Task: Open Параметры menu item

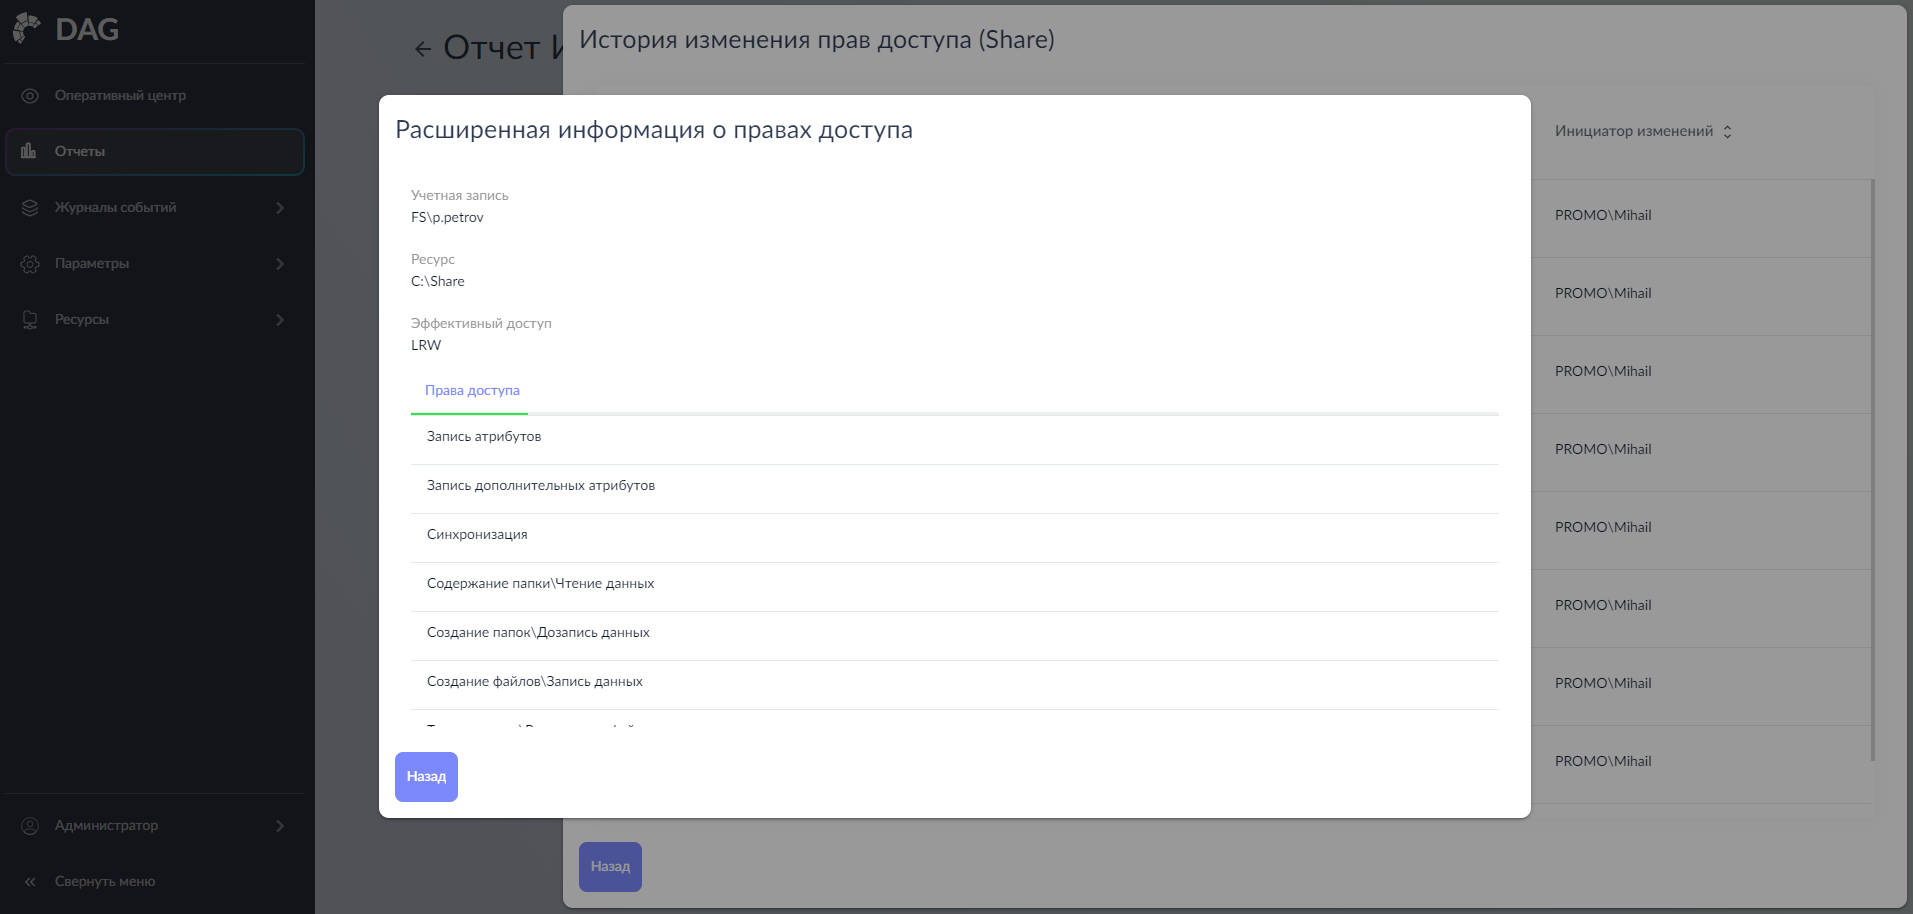Action: click(155, 264)
